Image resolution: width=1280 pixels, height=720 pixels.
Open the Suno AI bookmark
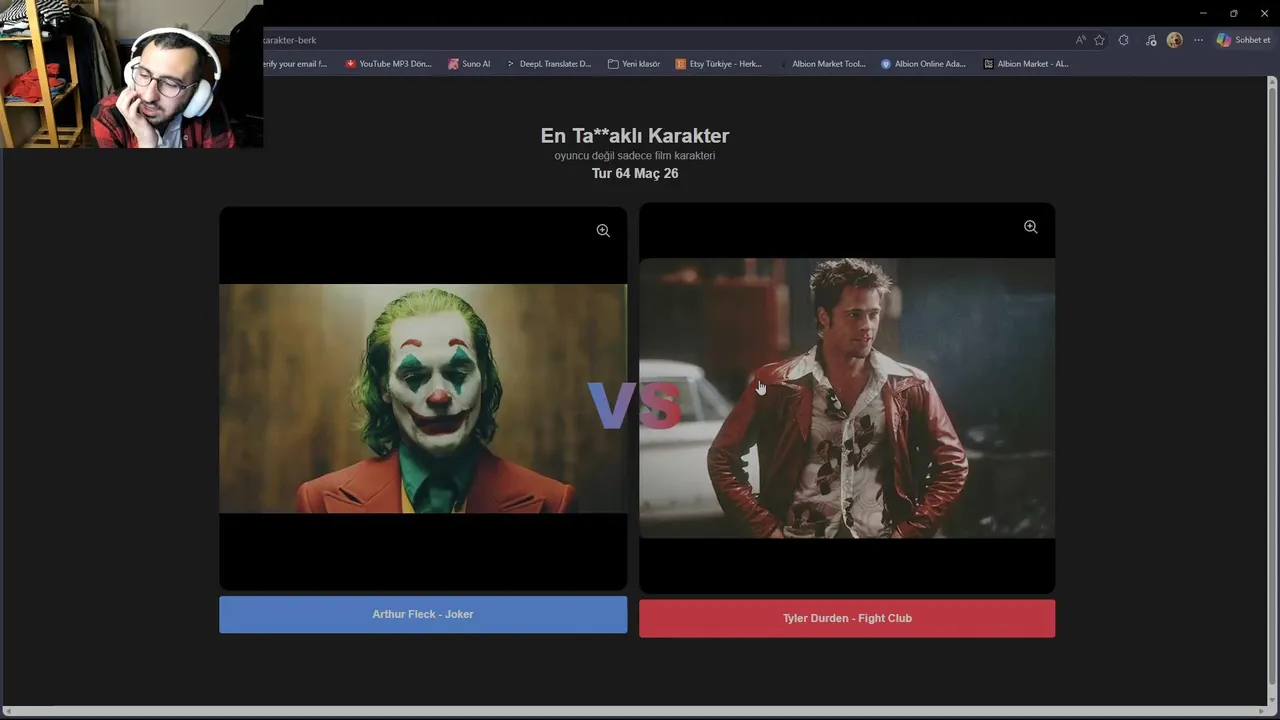pos(469,64)
